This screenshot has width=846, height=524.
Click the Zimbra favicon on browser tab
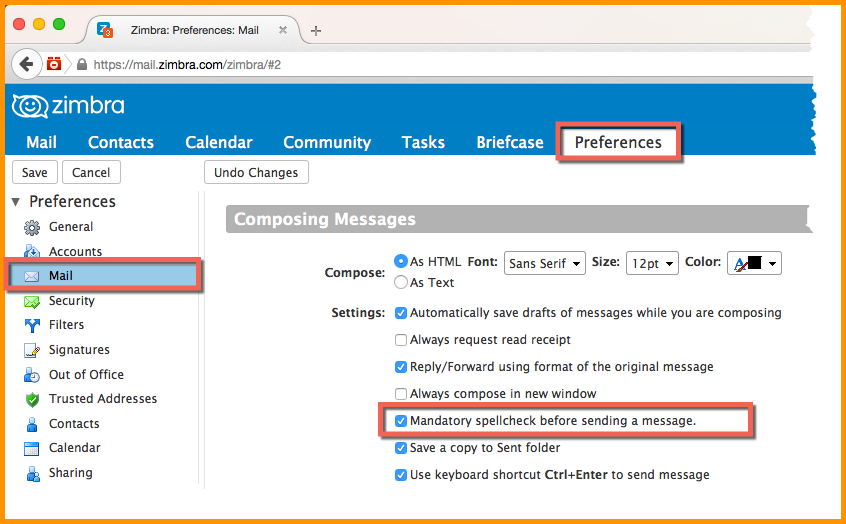pyautogui.click(x=104, y=30)
